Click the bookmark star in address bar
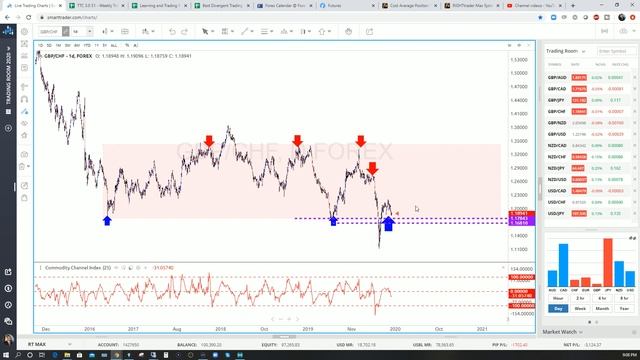This screenshot has height=360, width=640. (x=540, y=18)
